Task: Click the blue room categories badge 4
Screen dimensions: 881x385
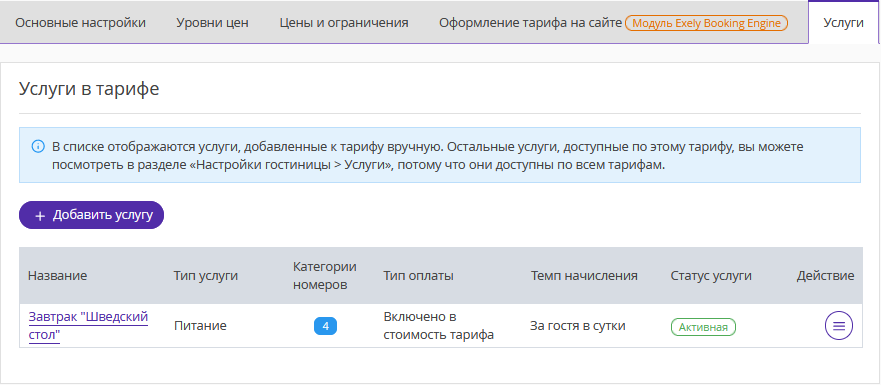Action: [325, 326]
